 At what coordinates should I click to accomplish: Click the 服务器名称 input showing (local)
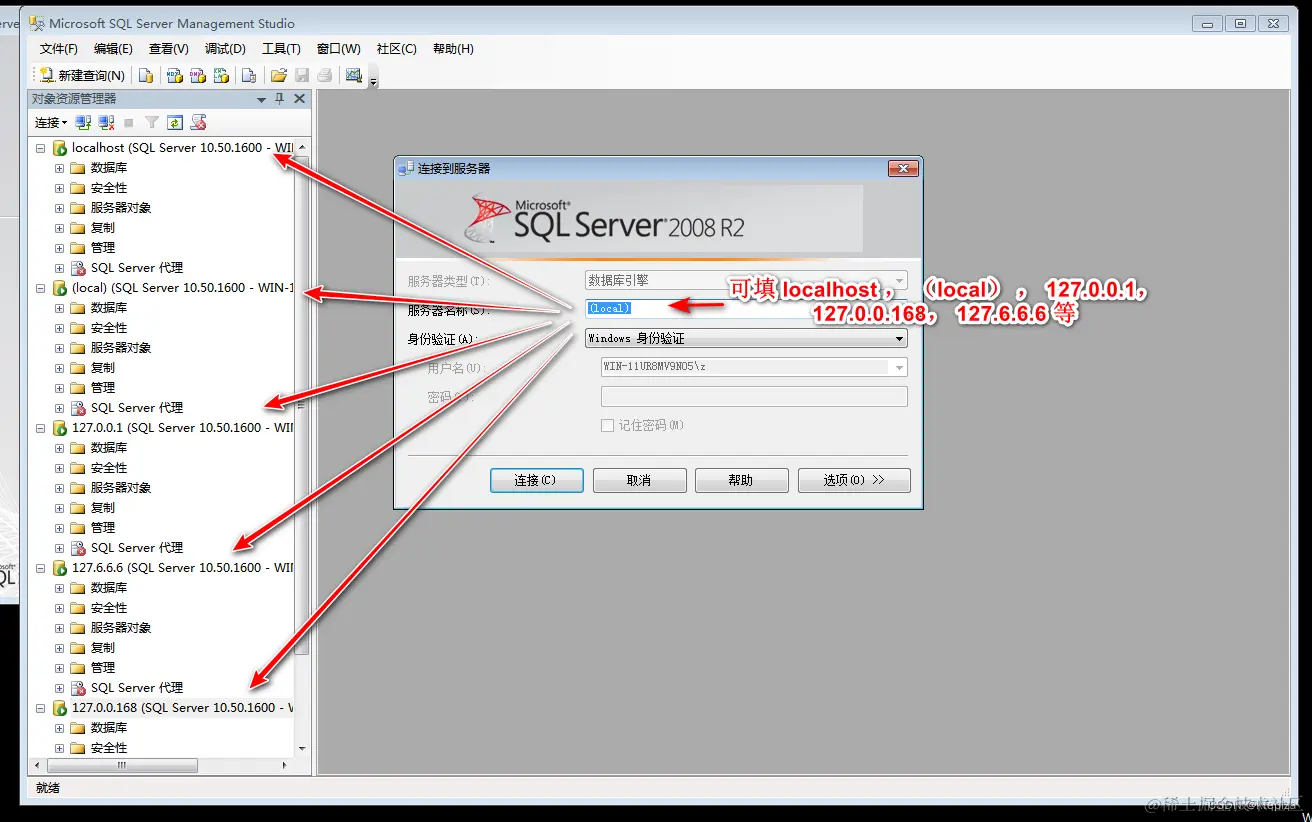point(746,308)
